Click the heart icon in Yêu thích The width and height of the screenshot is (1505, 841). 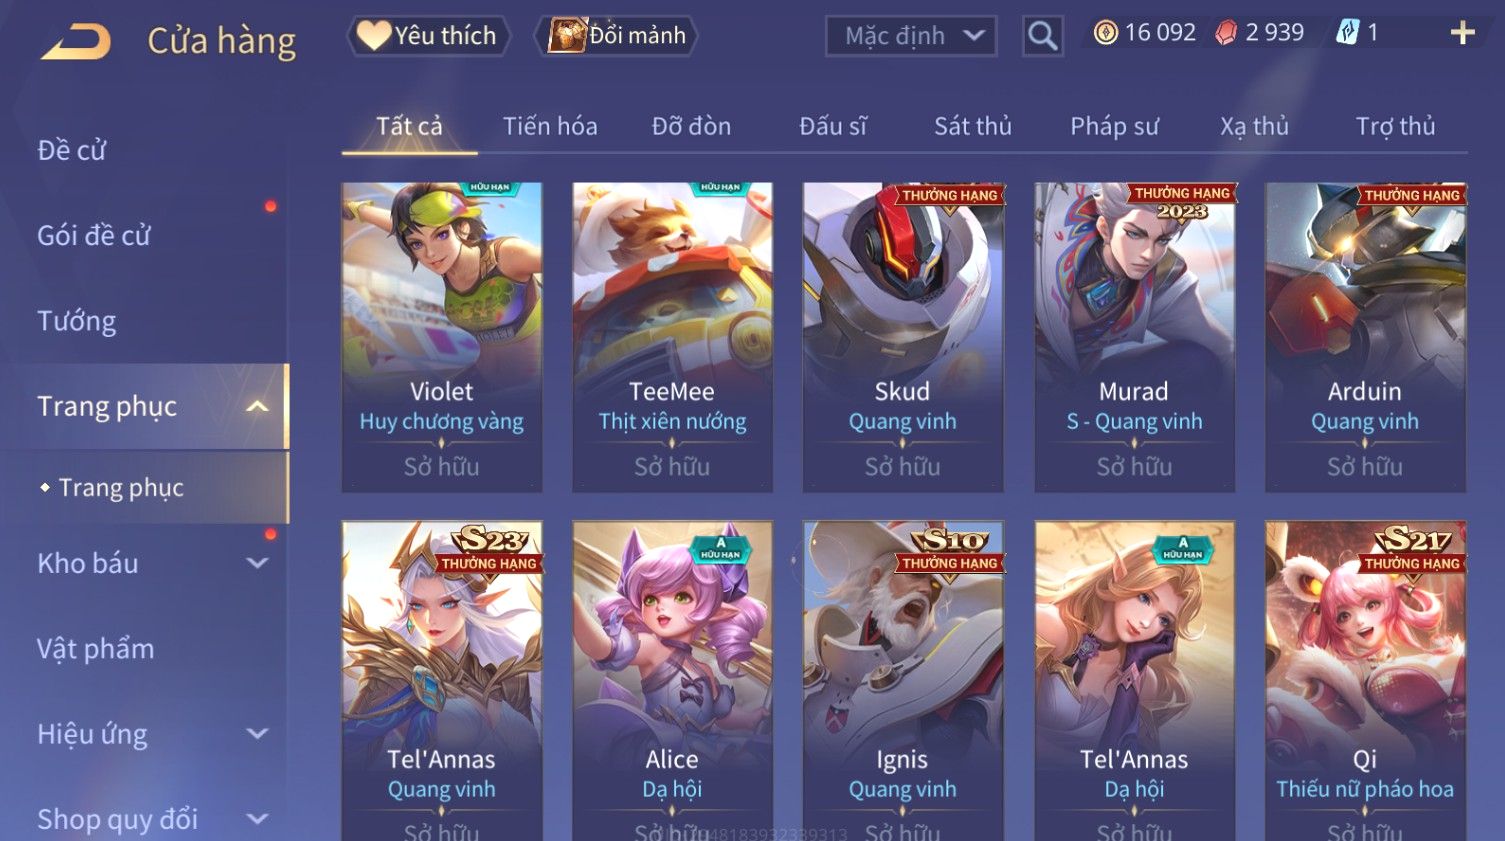point(374,36)
